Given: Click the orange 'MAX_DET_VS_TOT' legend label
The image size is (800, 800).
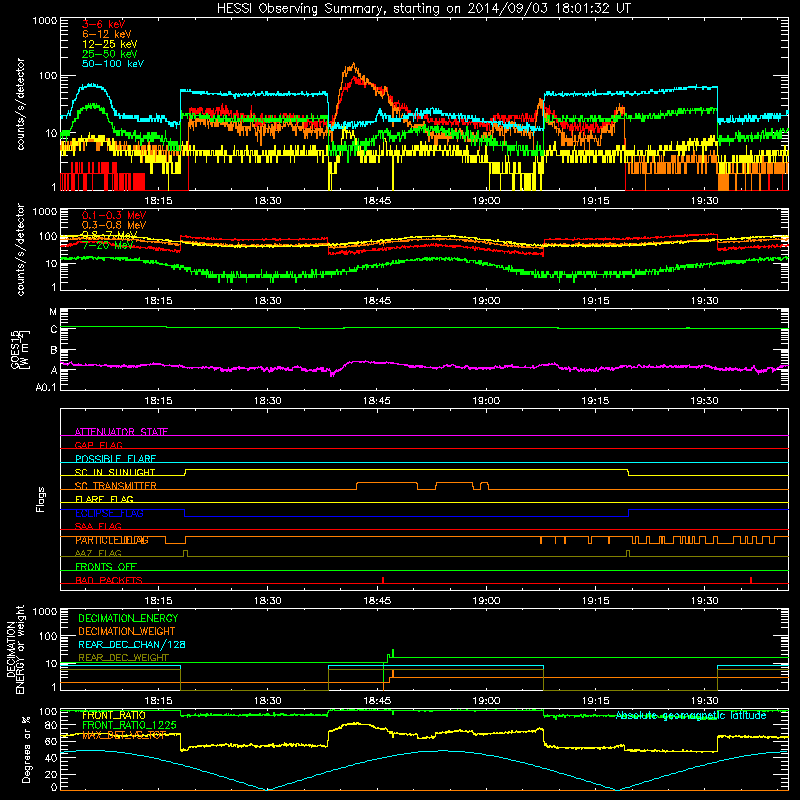Looking at the screenshot, I should (x=124, y=735).
